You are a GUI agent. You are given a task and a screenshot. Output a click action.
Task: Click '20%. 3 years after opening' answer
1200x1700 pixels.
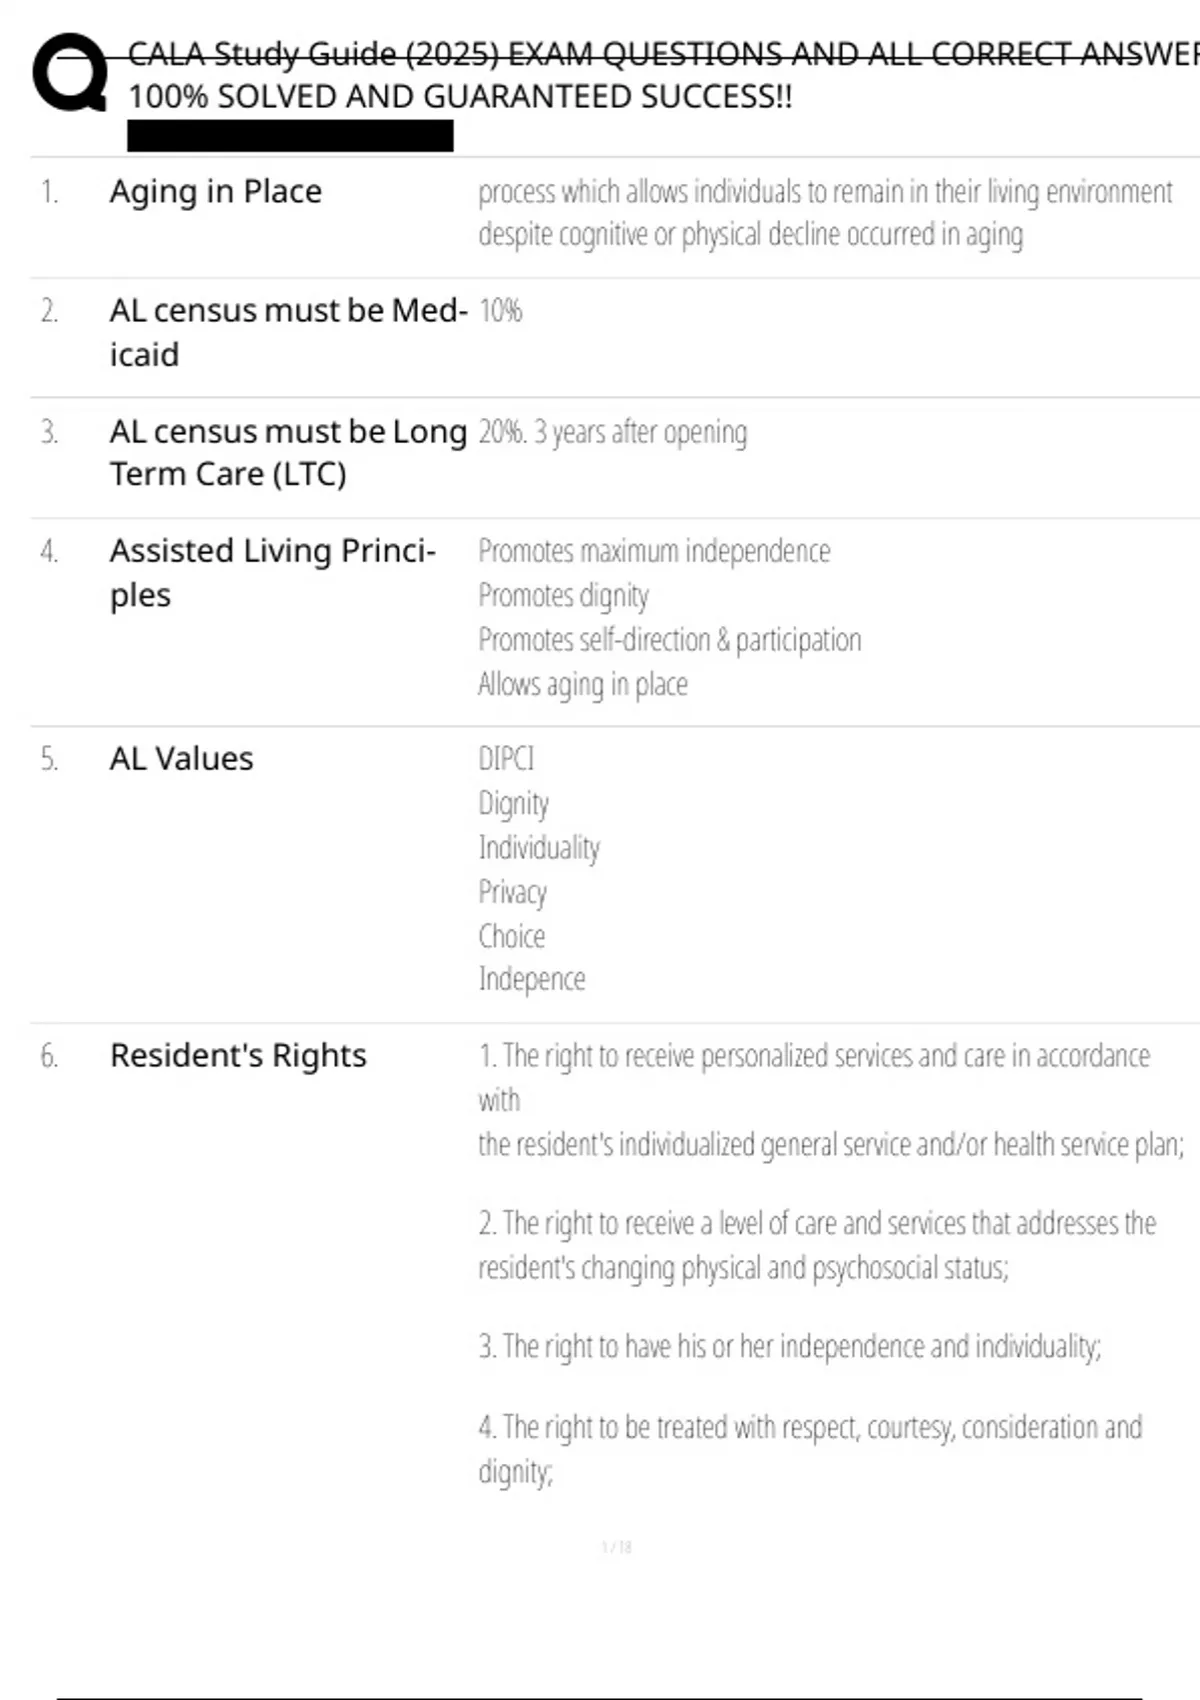613,432
